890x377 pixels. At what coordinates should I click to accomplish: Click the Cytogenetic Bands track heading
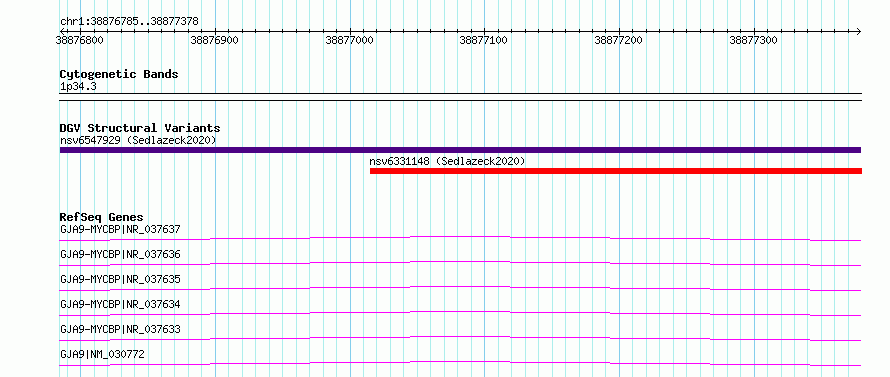[x=119, y=74]
